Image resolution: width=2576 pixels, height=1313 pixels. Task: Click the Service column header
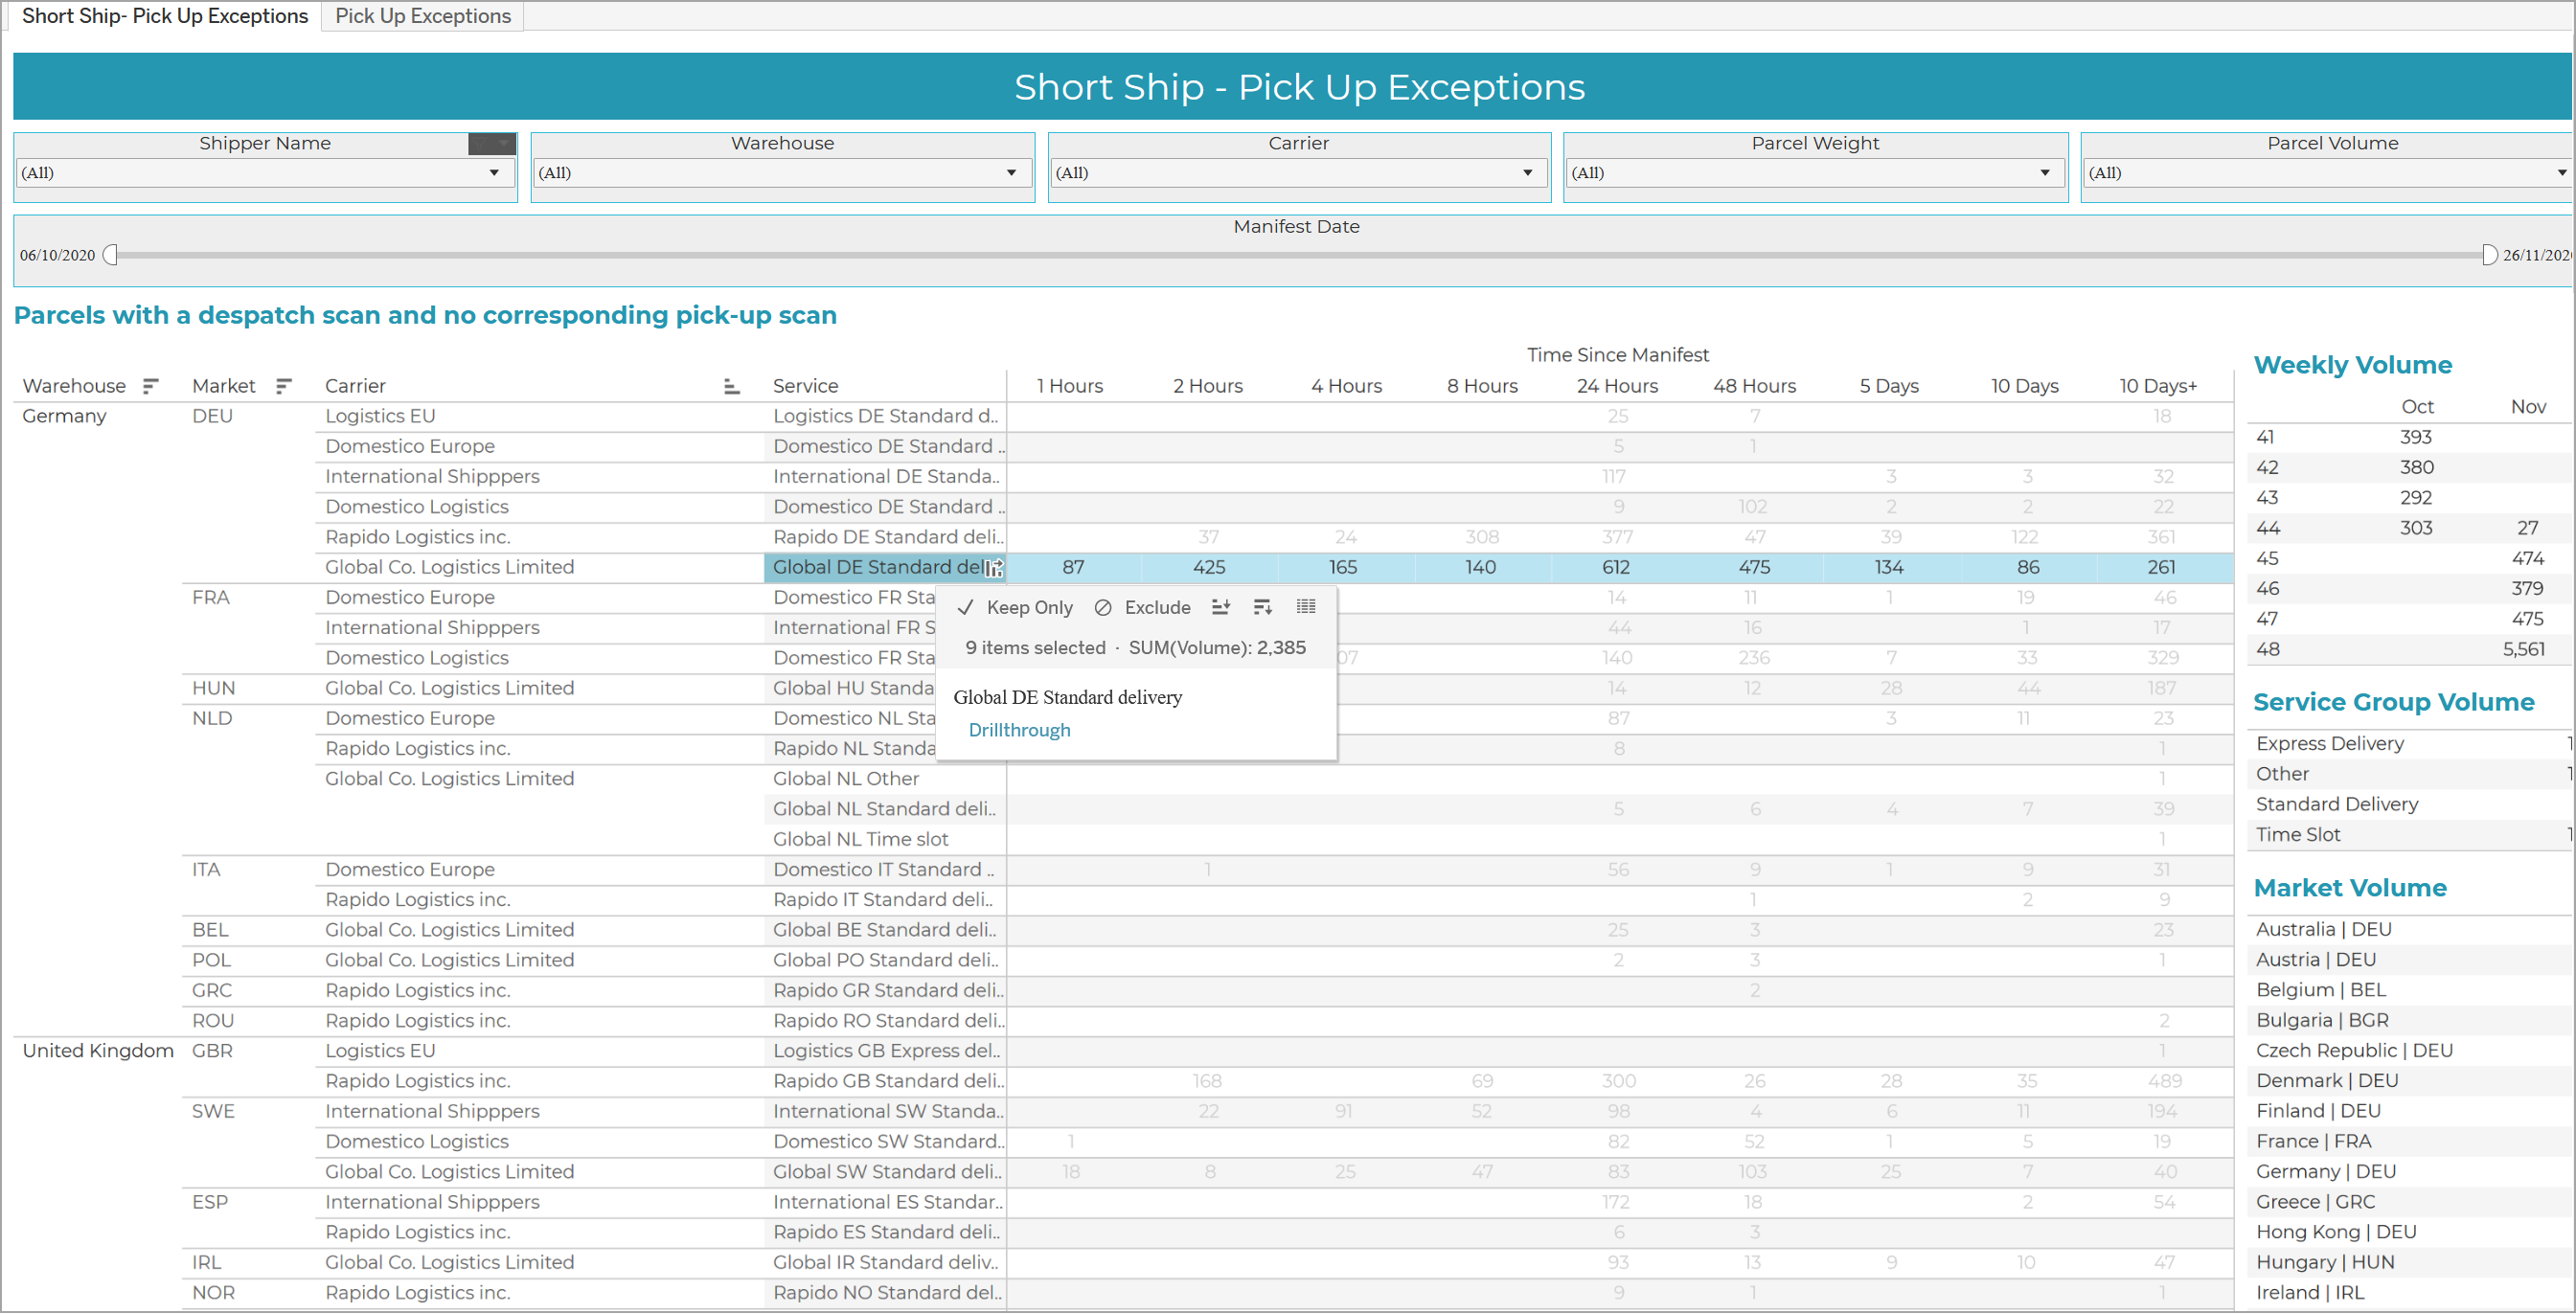tap(805, 386)
